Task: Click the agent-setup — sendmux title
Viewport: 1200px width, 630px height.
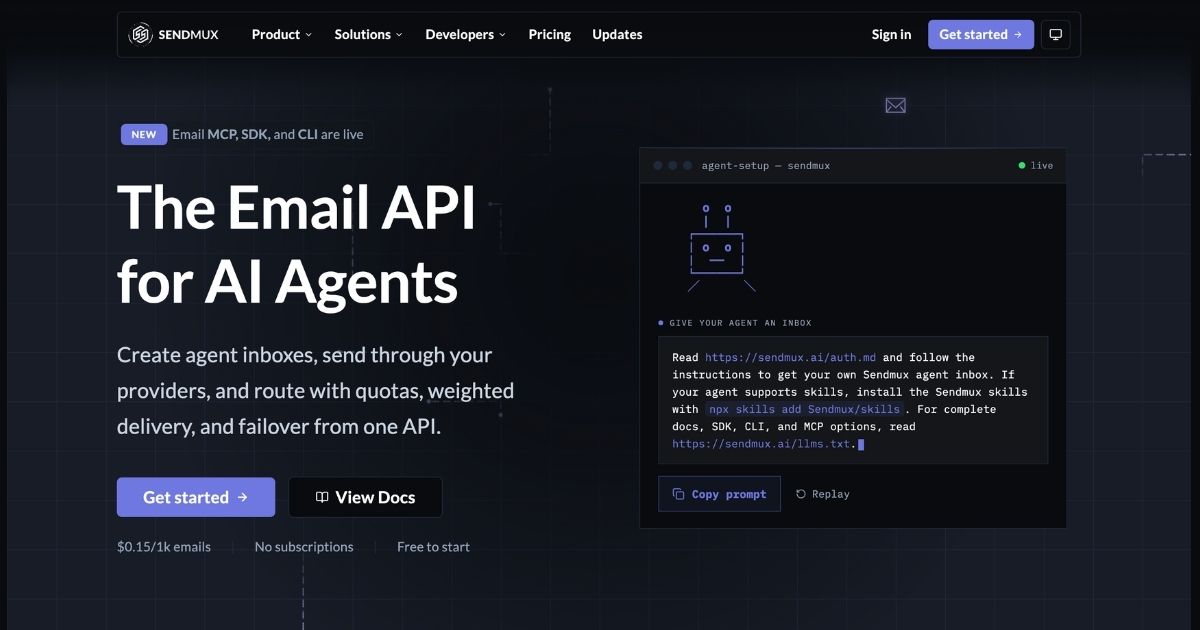Action: [766, 165]
